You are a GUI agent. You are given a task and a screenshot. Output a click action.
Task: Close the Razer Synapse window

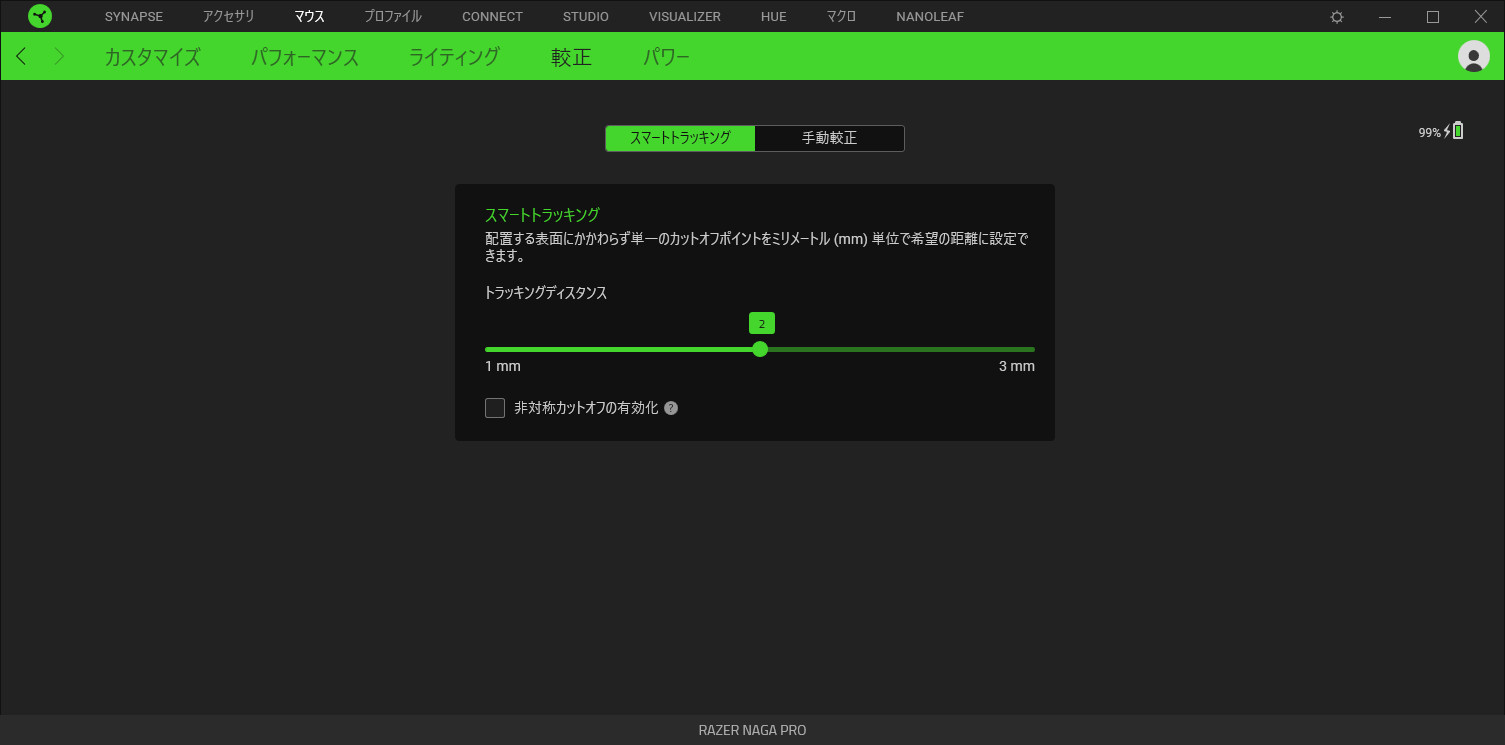pyautogui.click(x=1481, y=17)
